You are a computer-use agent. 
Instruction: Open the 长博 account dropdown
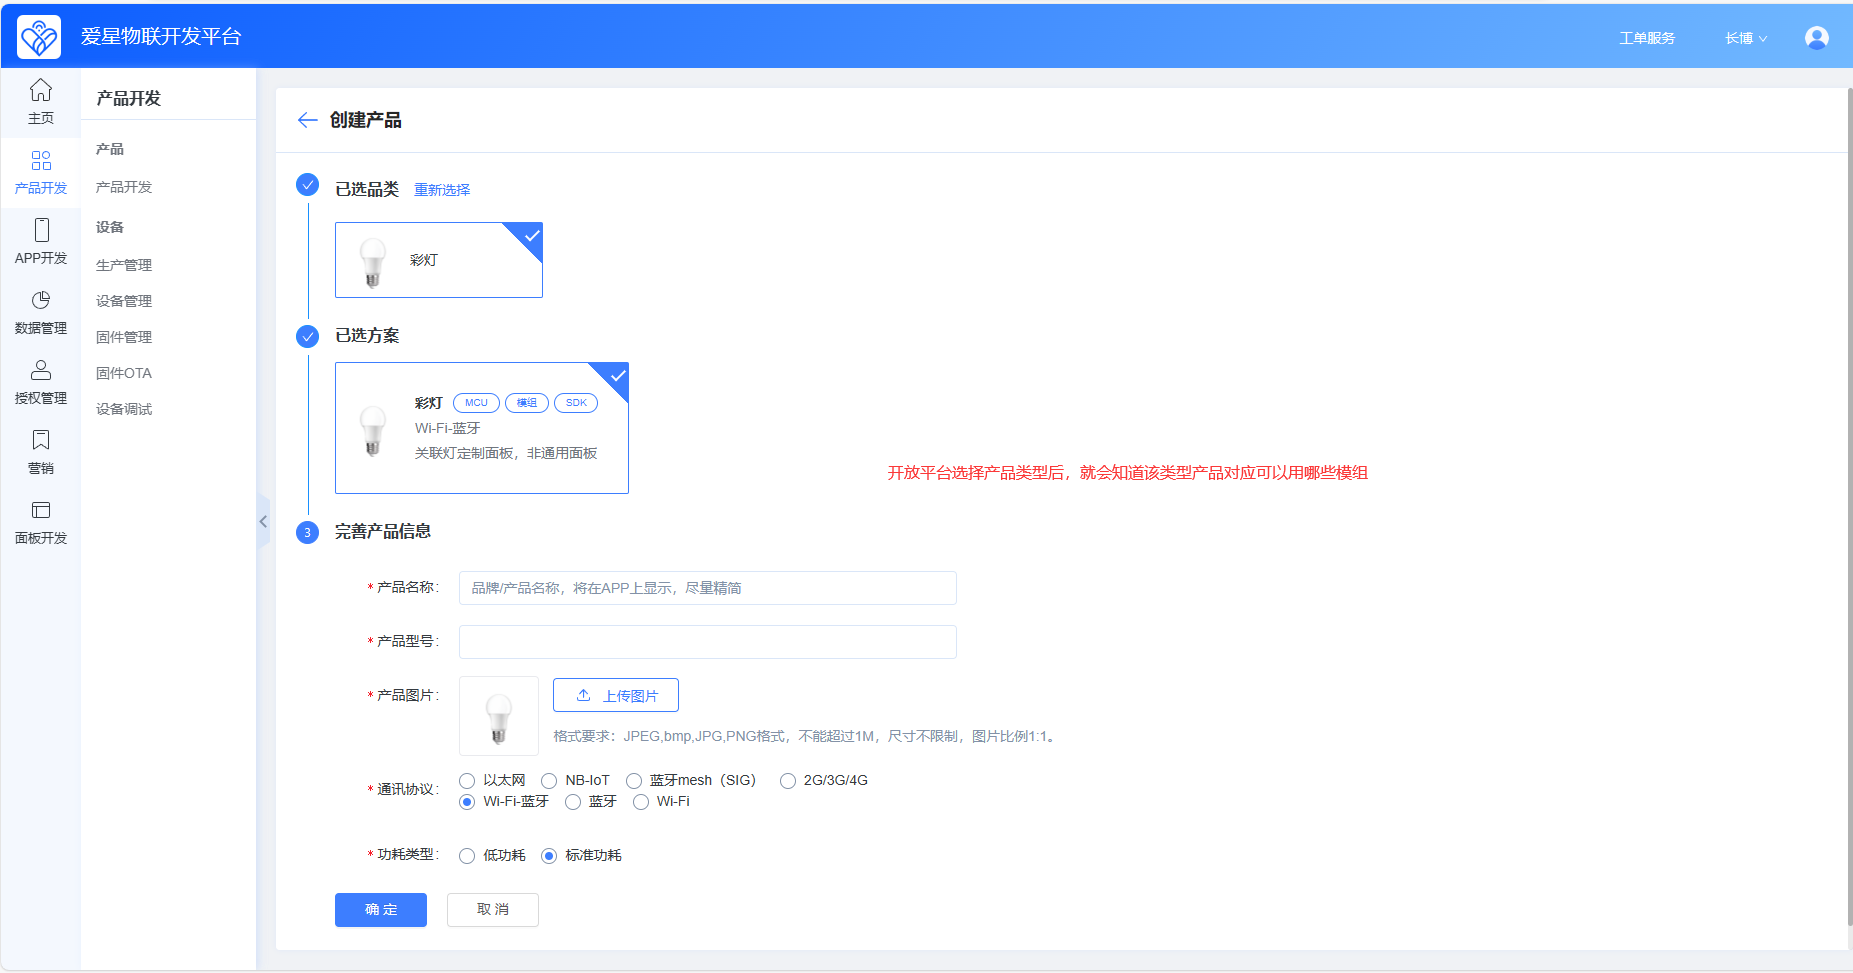pos(1746,38)
